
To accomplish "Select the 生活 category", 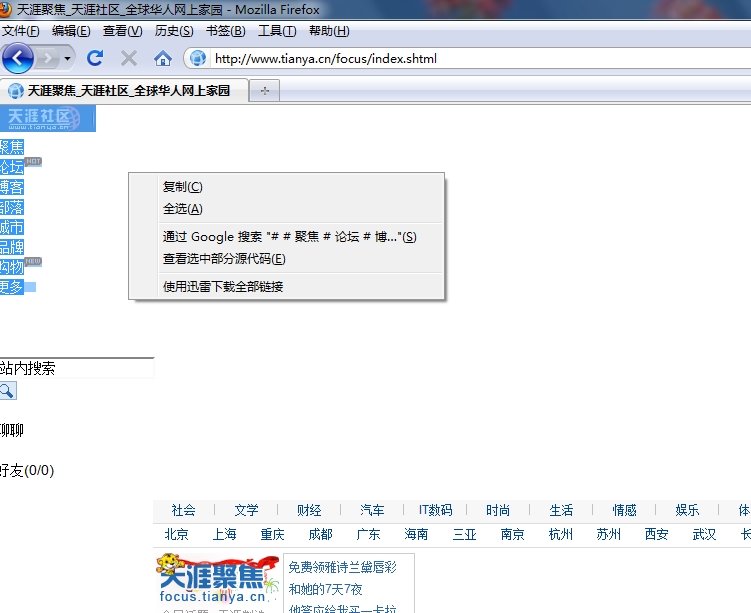I will click(561, 510).
